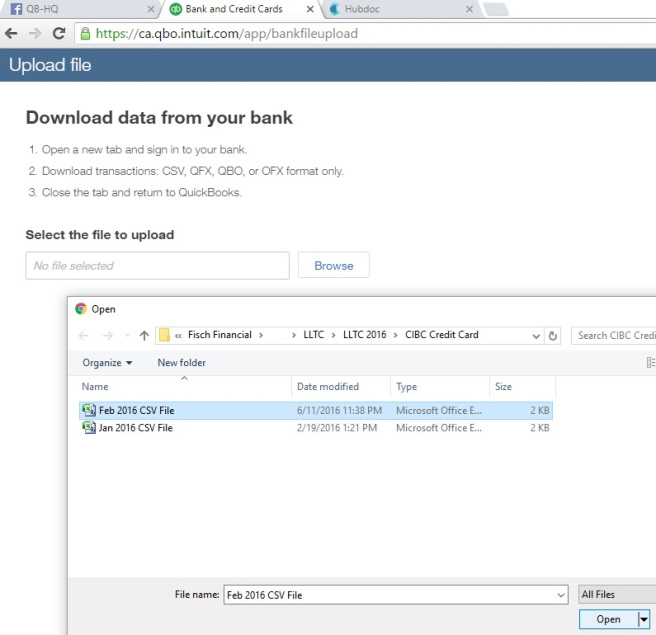Navigate to Fisch Financial in breadcrumb
656x635 pixels.
point(220,335)
